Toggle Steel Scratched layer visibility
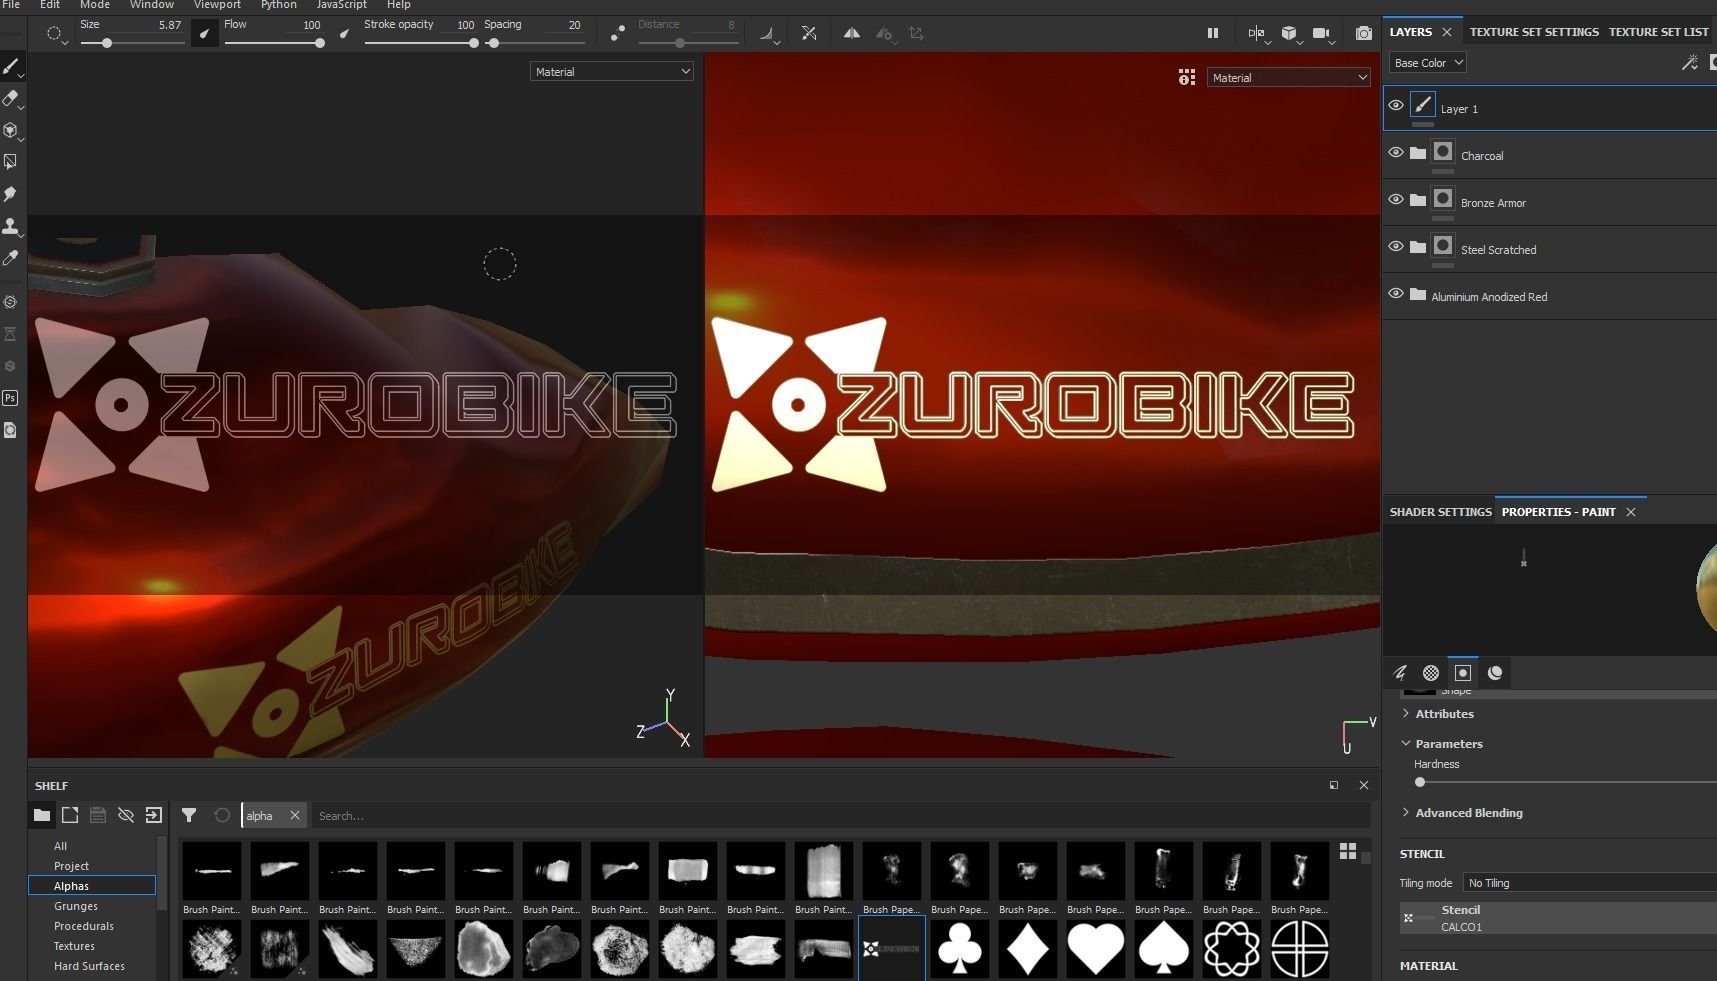 tap(1396, 247)
